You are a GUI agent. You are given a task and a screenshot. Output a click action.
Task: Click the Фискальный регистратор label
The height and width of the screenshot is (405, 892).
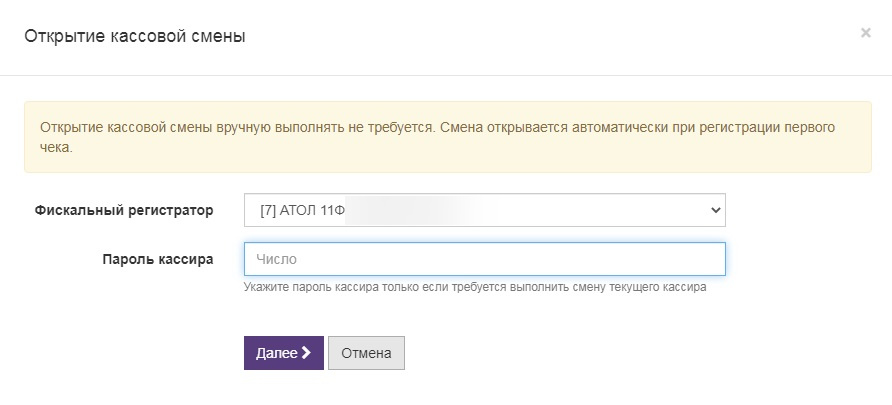pyautogui.click(x=124, y=210)
